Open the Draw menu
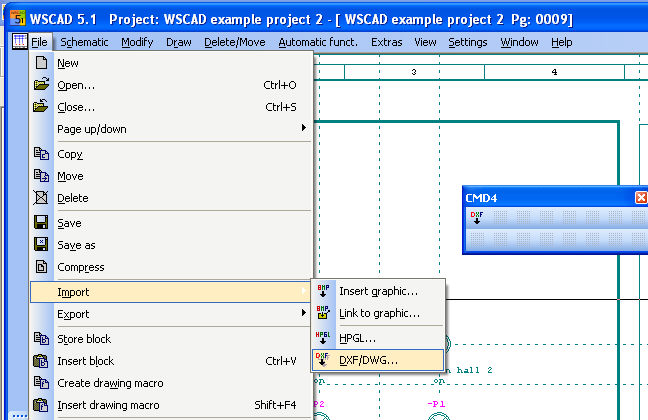648x420 pixels. tap(179, 42)
